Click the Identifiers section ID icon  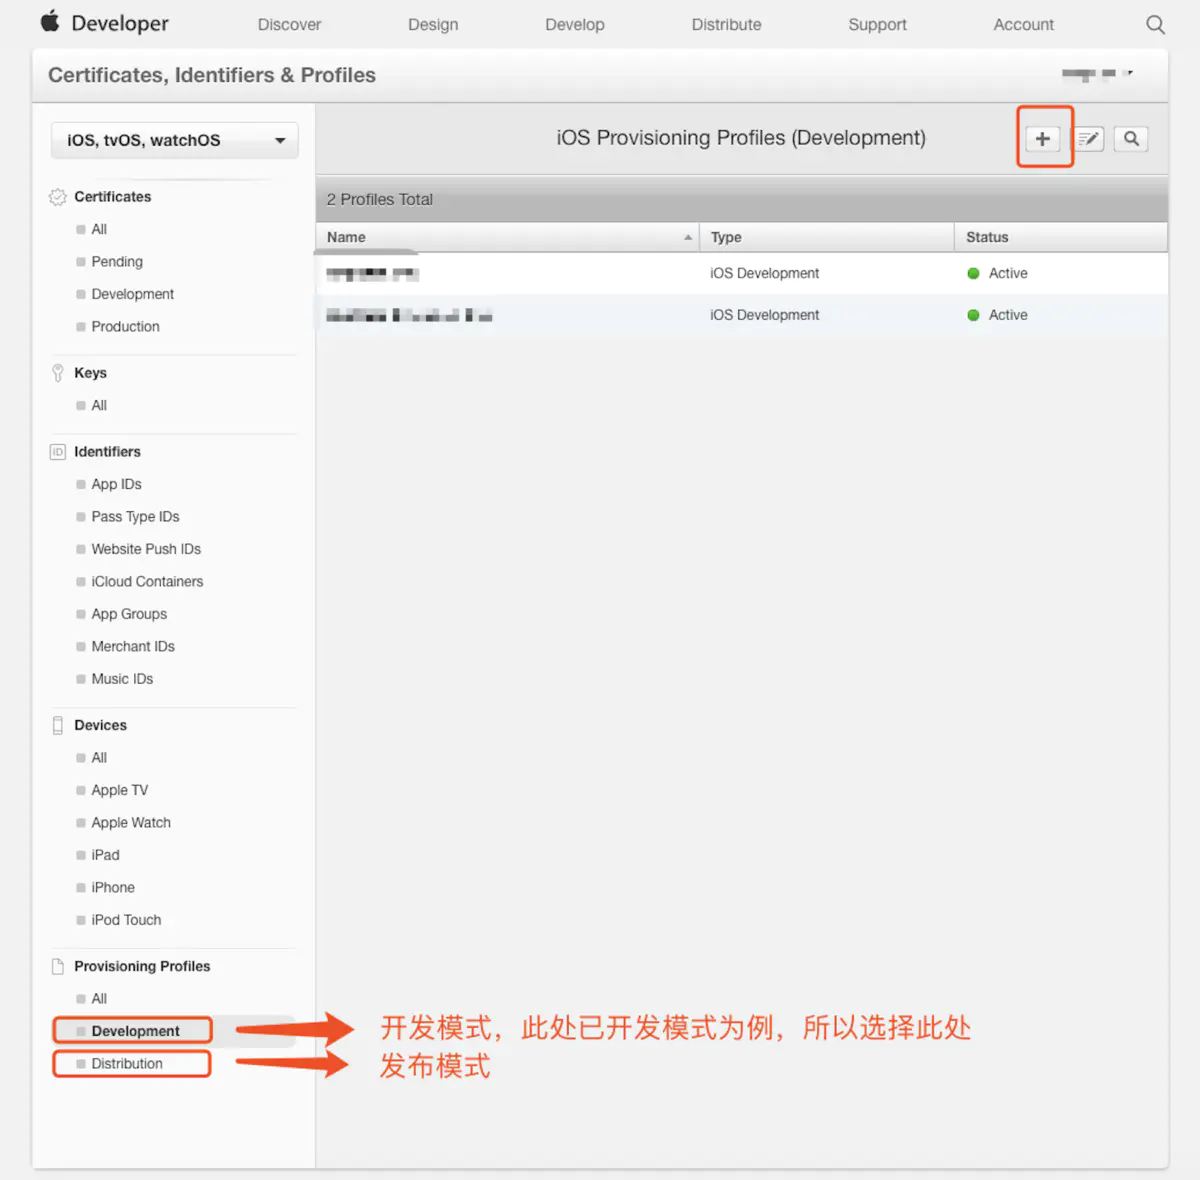coord(58,452)
